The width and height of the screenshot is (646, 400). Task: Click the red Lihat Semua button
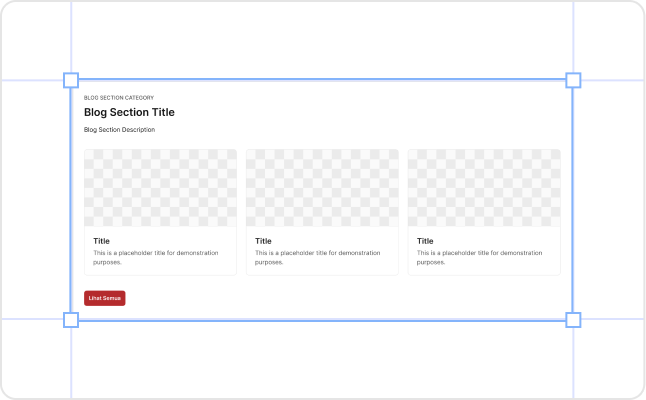pos(105,298)
